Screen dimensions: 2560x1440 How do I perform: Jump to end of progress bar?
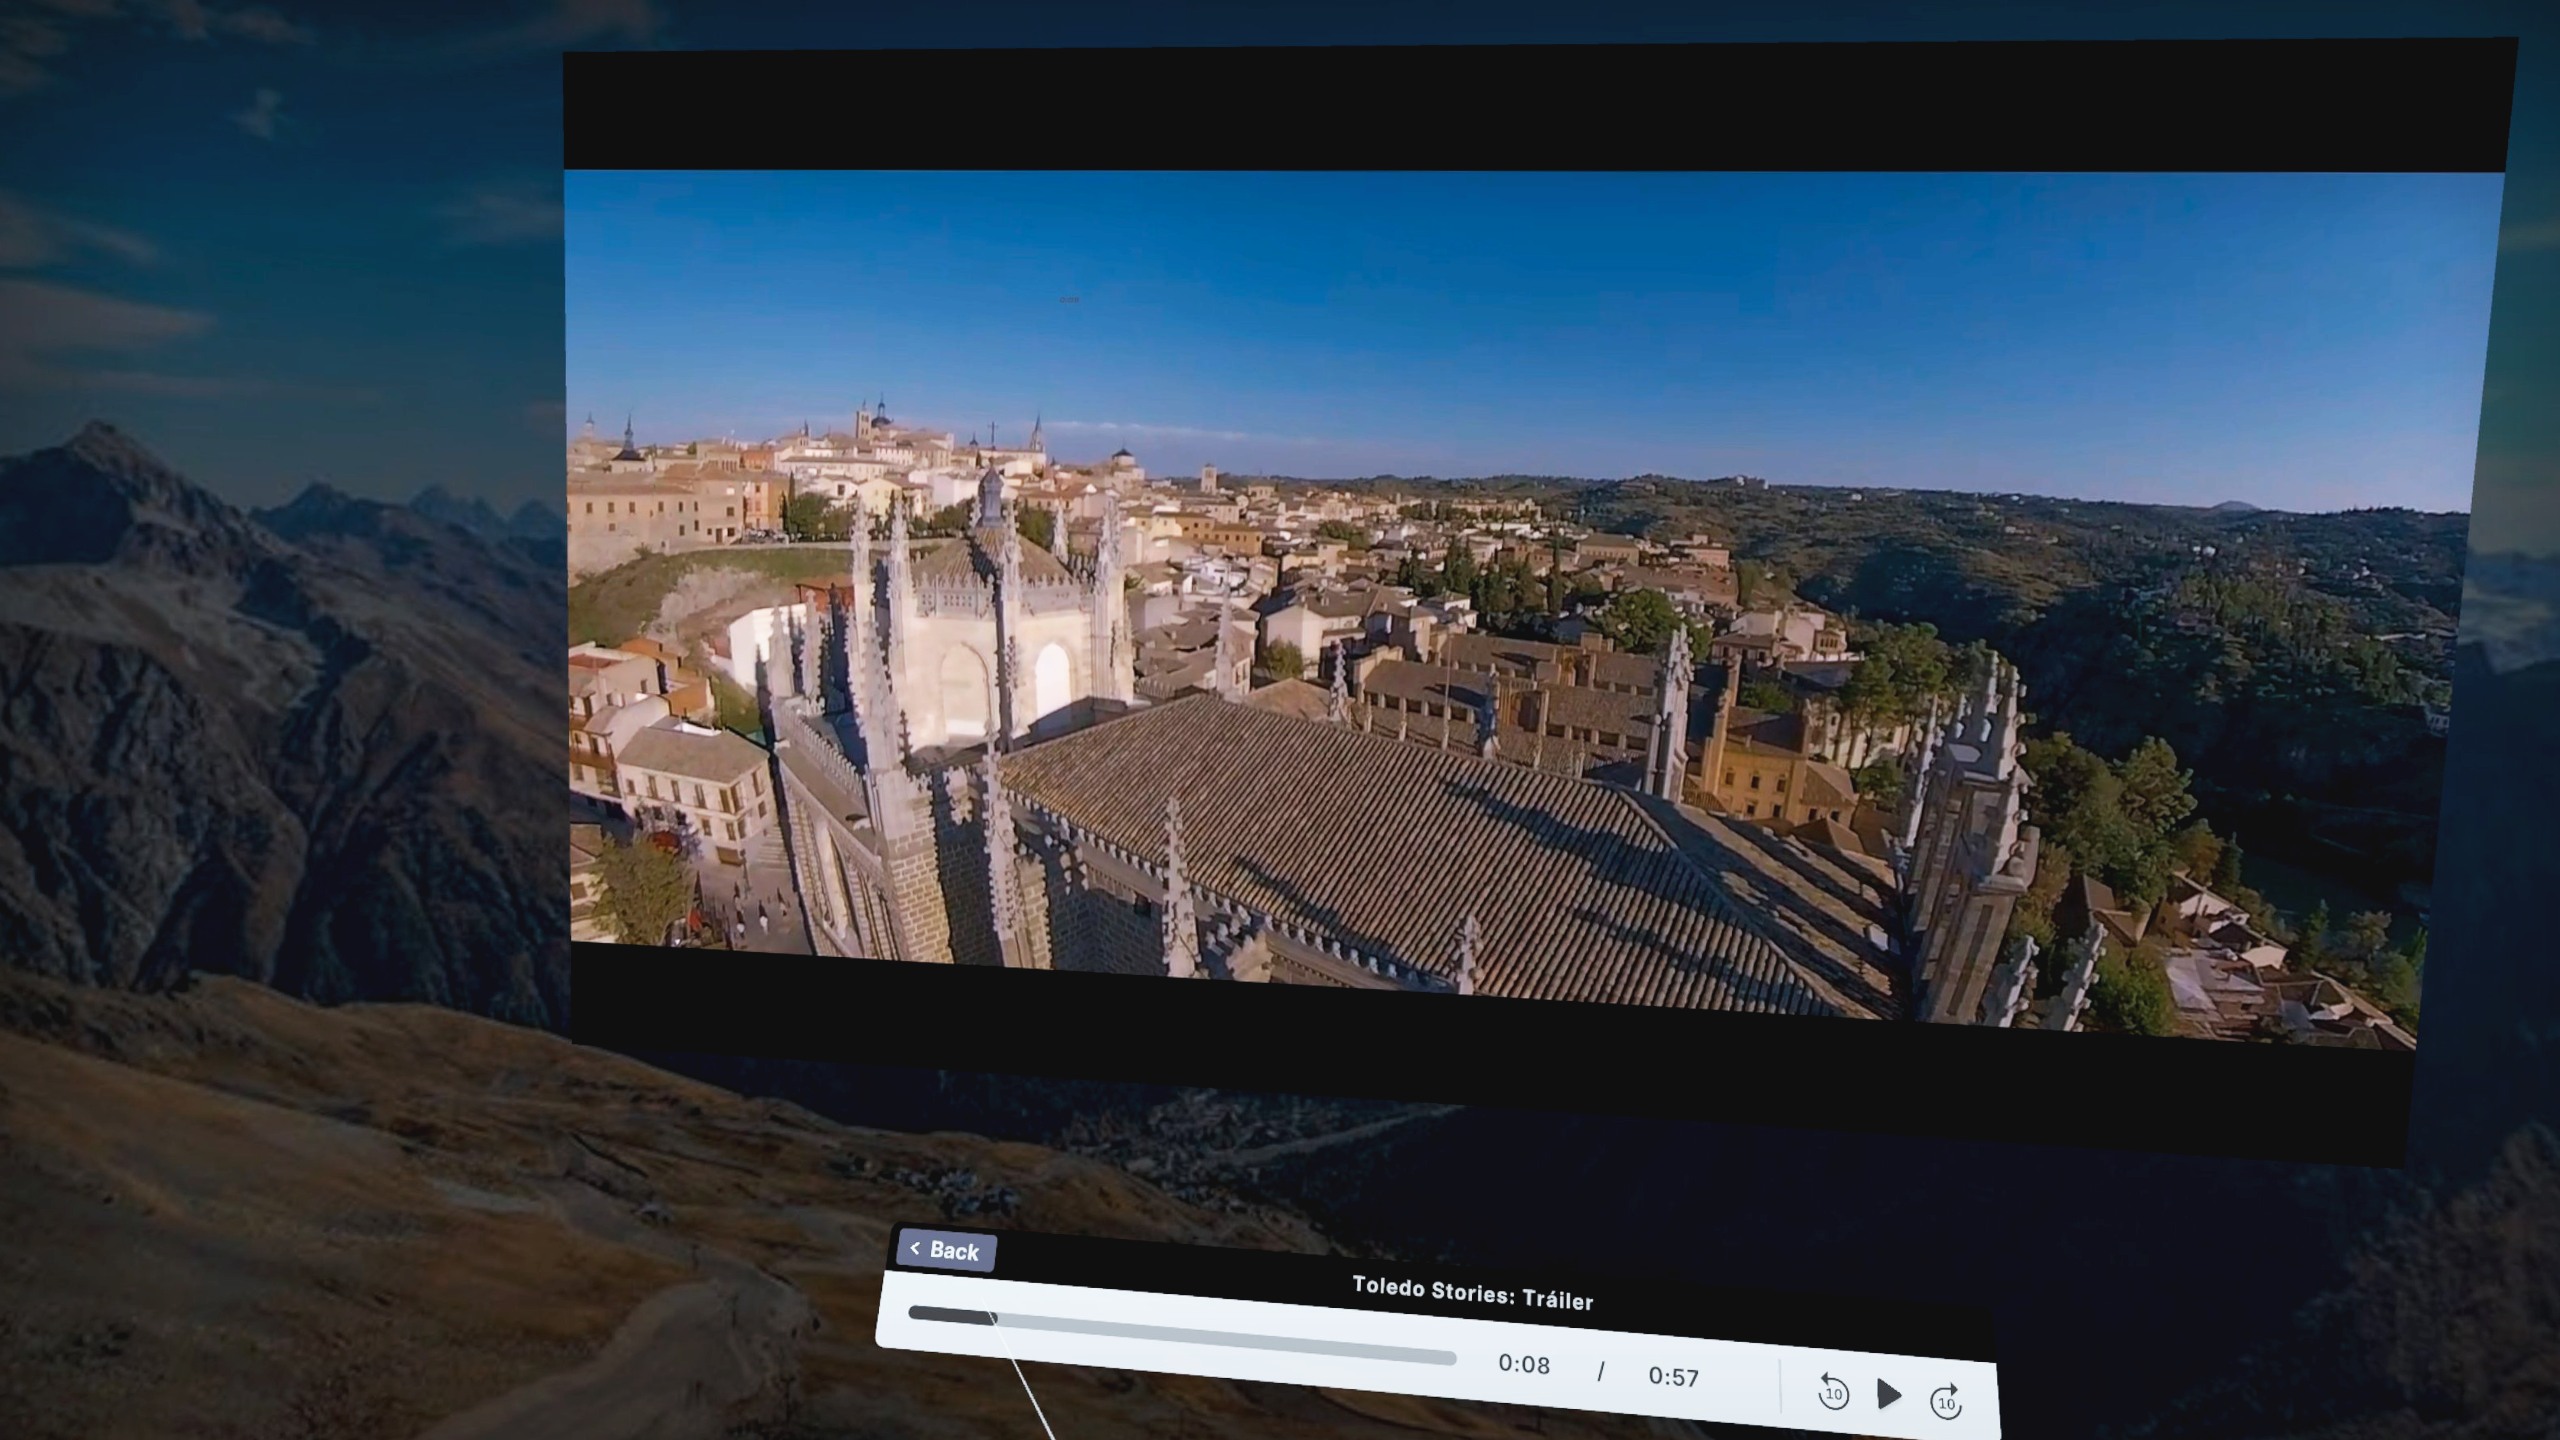coord(1452,1358)
